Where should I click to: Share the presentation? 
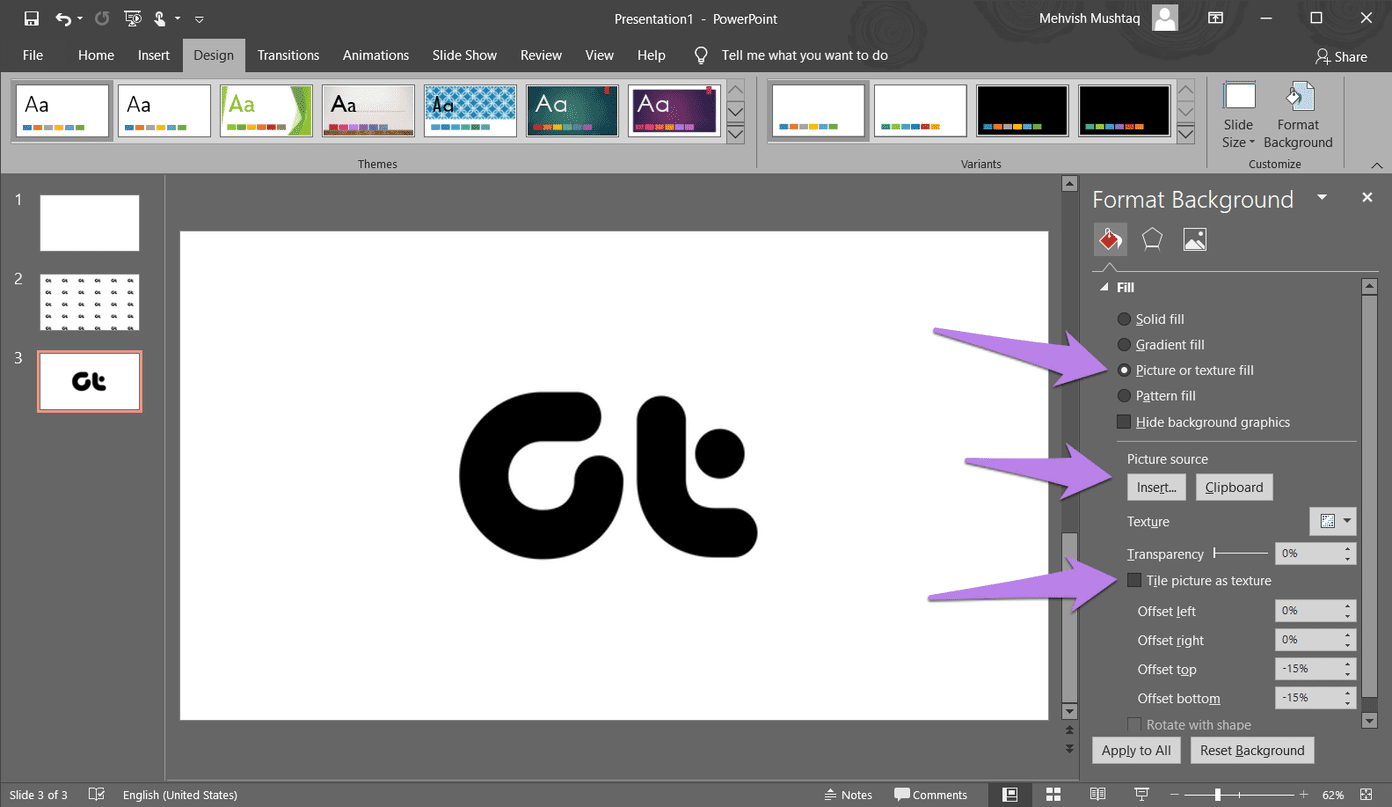(x=1341, y=56)
